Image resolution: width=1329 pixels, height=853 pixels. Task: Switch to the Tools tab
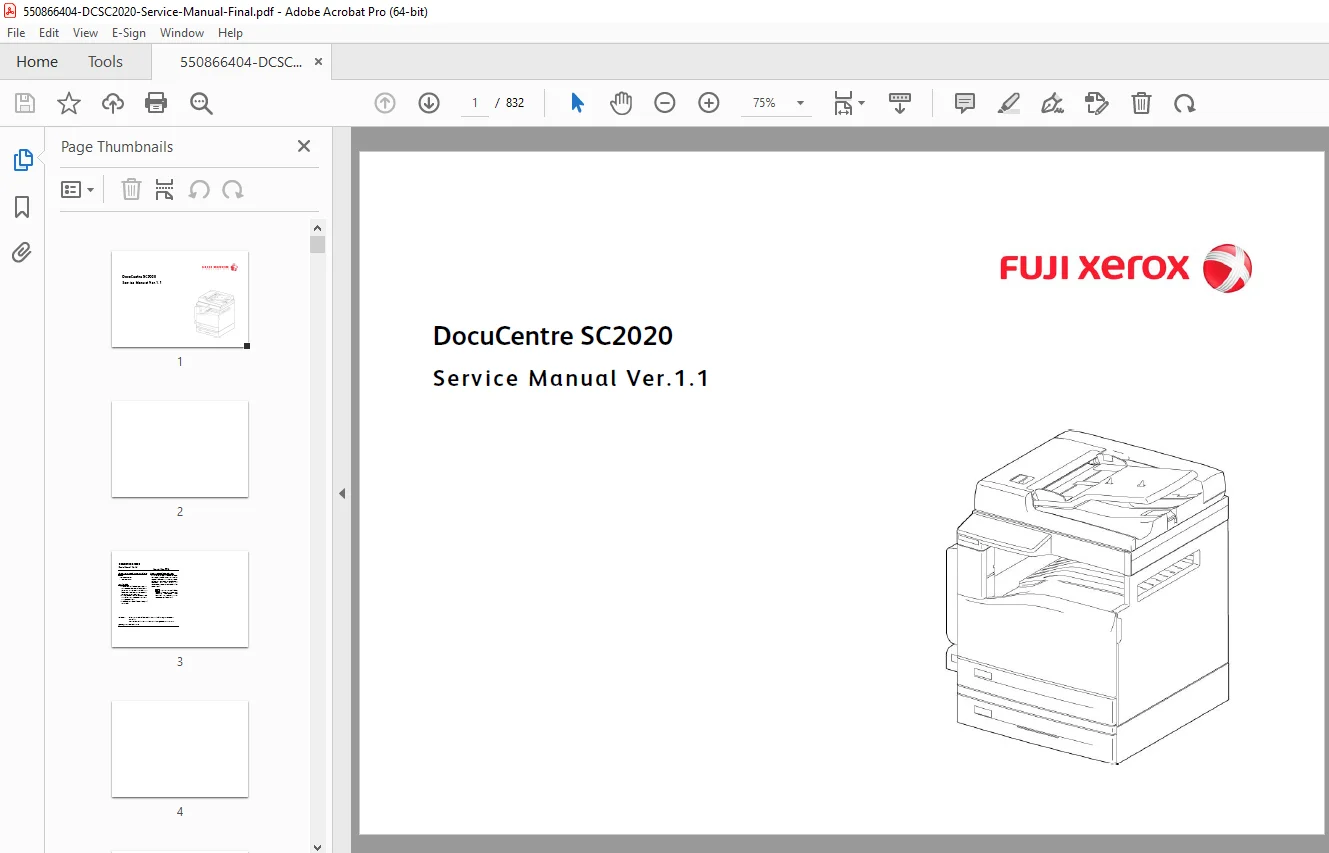pyautogui.click(x=105, y=62)
